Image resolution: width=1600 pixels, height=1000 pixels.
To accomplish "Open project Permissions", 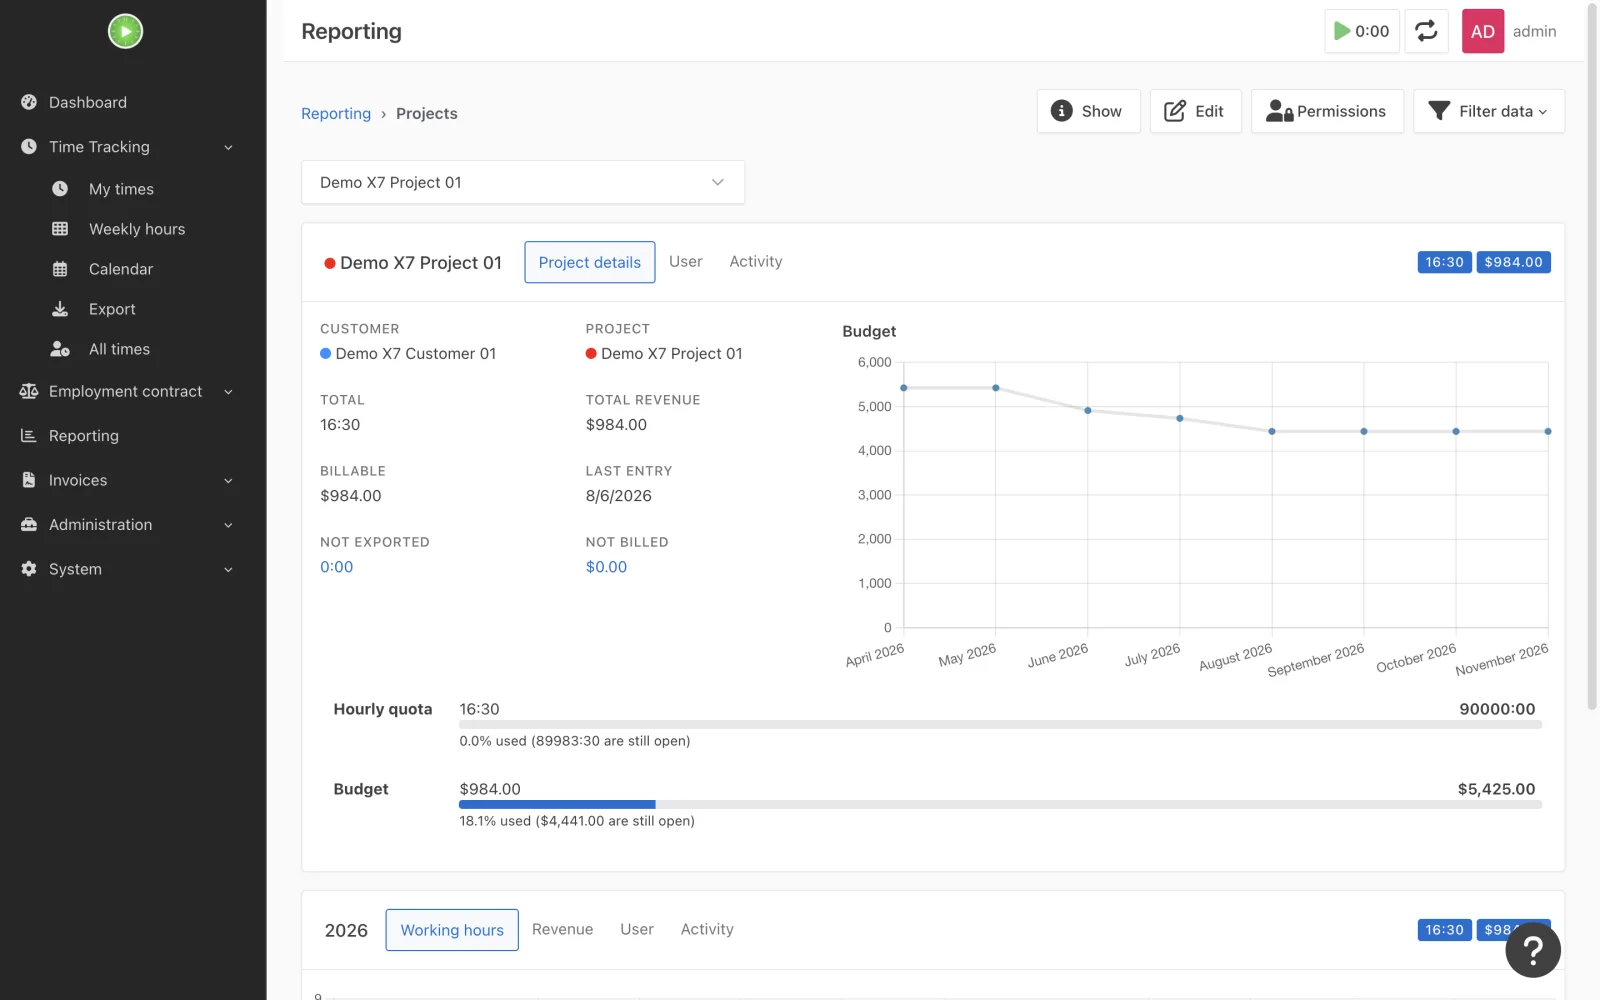I will (1327, 111).
